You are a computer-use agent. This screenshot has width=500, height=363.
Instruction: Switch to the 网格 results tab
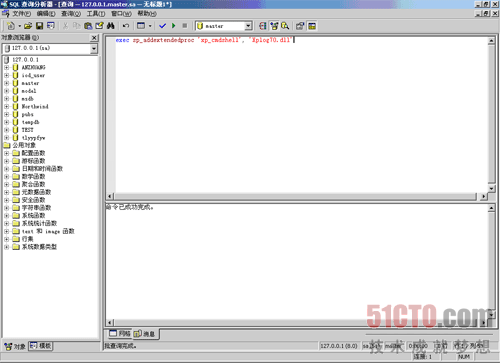point(120,333)
